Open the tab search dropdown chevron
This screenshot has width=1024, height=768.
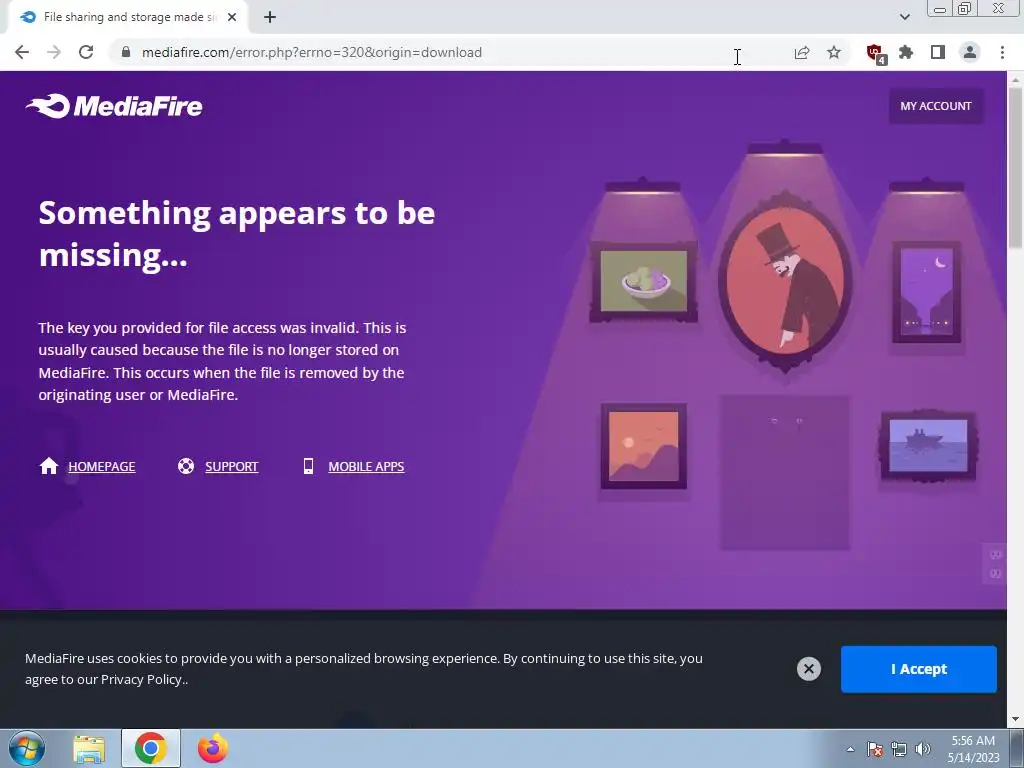click(x=904, y=17)
